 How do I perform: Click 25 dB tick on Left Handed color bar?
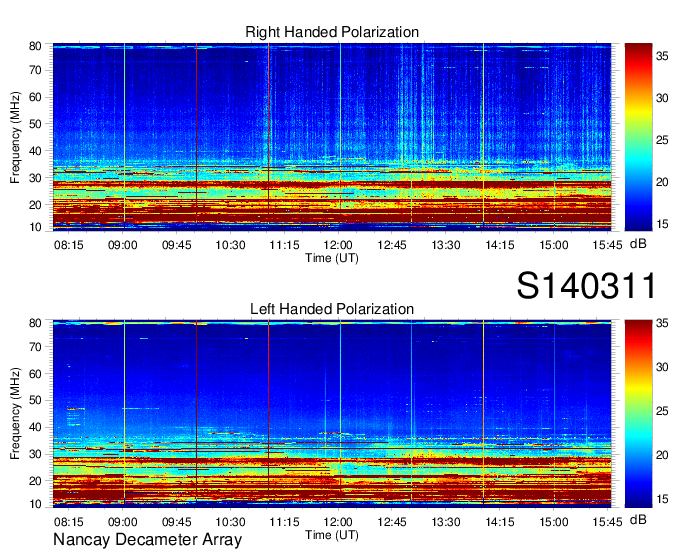662,411
